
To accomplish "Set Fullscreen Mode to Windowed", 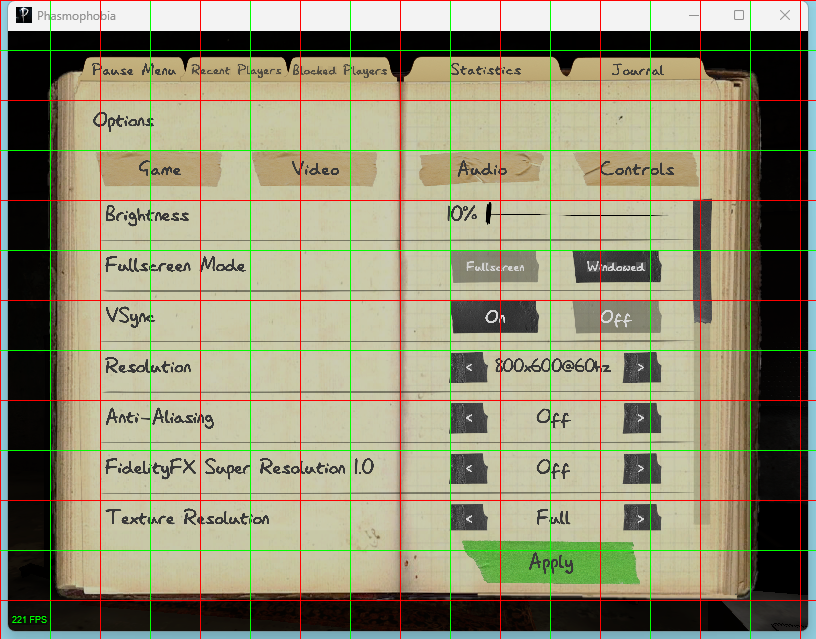I will (x=617, y=267).
